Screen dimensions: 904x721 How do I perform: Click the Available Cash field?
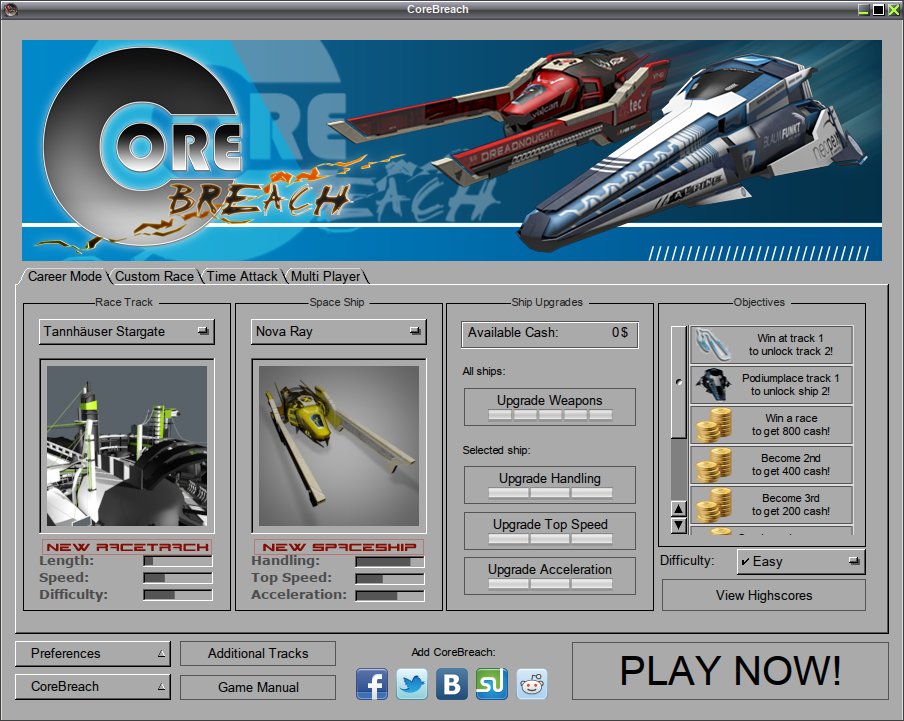click(x=549, y=333)
